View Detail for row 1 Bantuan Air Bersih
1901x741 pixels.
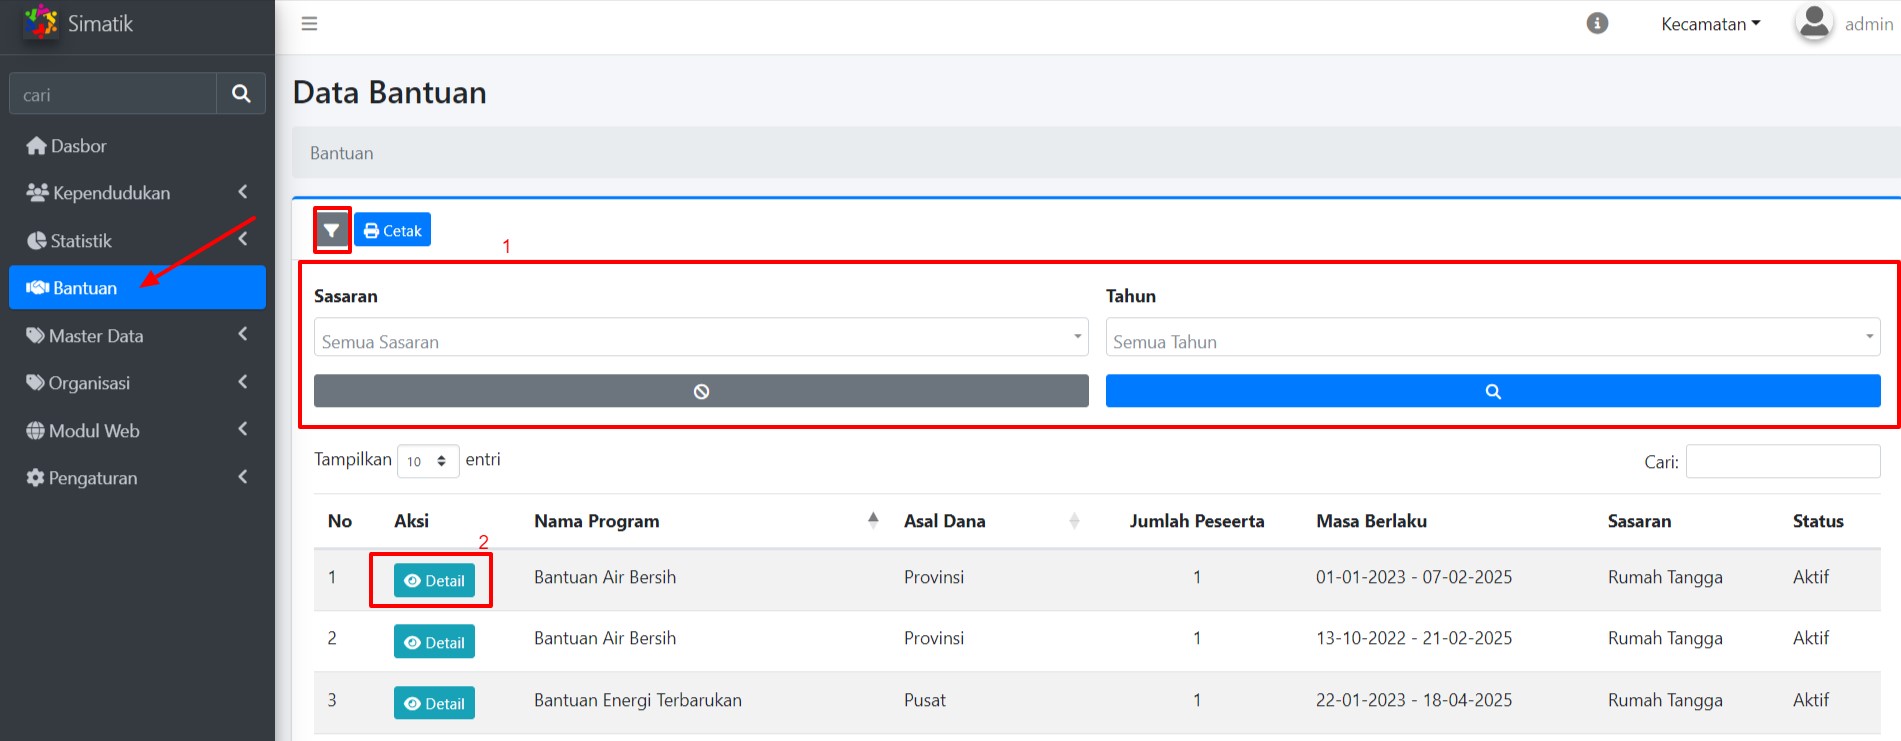(x=434, y=581)
